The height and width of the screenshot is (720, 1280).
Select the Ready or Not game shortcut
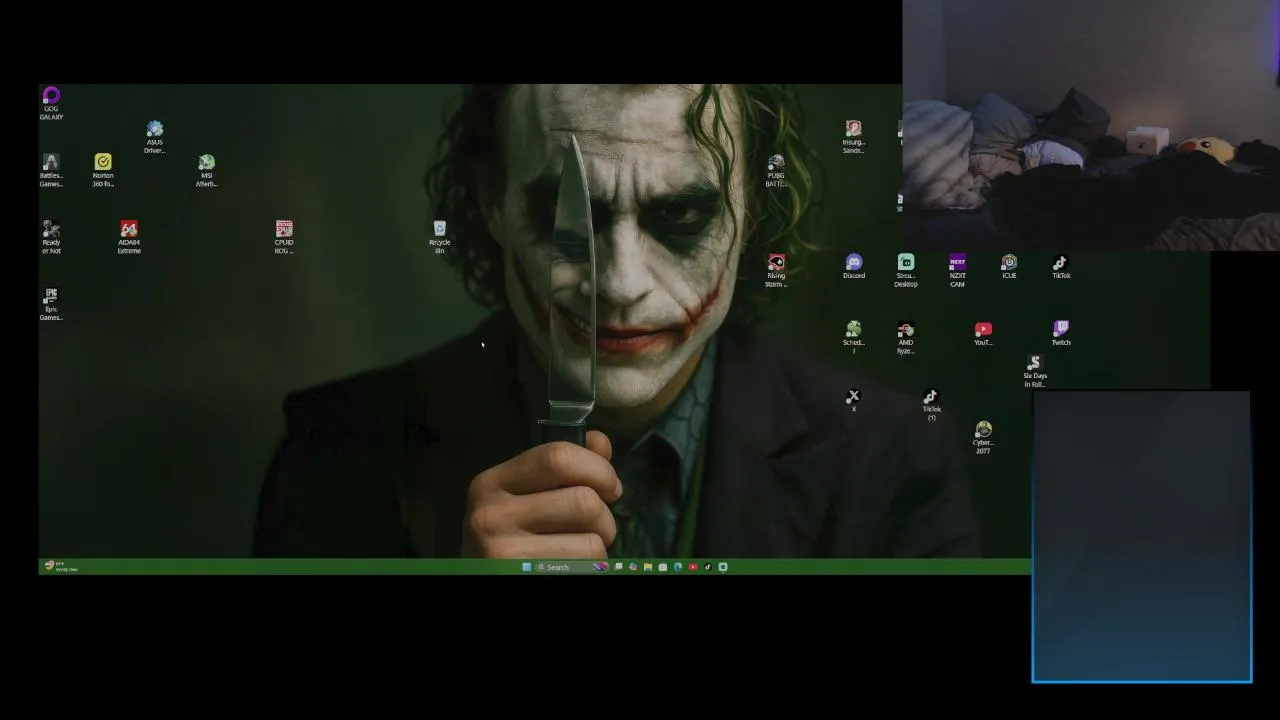tap(51, 237)
